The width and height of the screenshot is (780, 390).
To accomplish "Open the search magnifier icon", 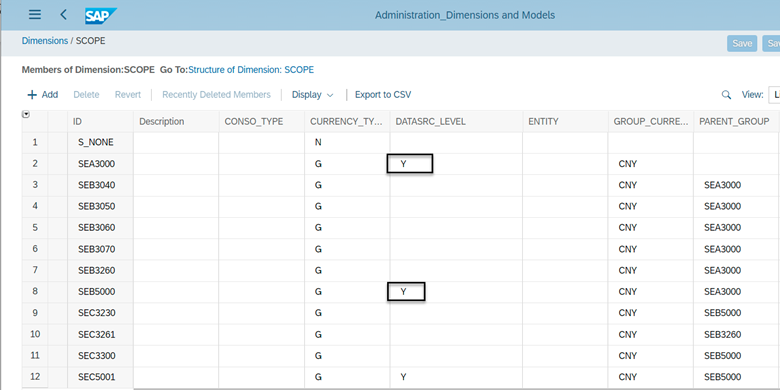I will (x=726, y=95).
